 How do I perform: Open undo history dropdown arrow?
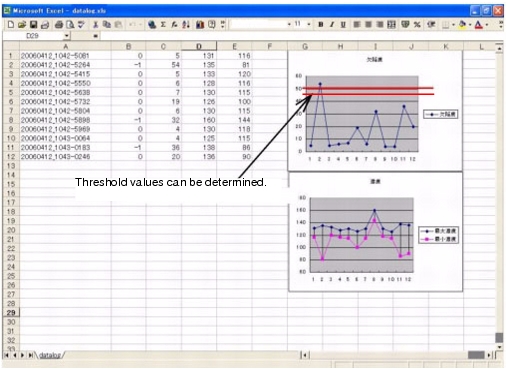[x=140, y=24]
